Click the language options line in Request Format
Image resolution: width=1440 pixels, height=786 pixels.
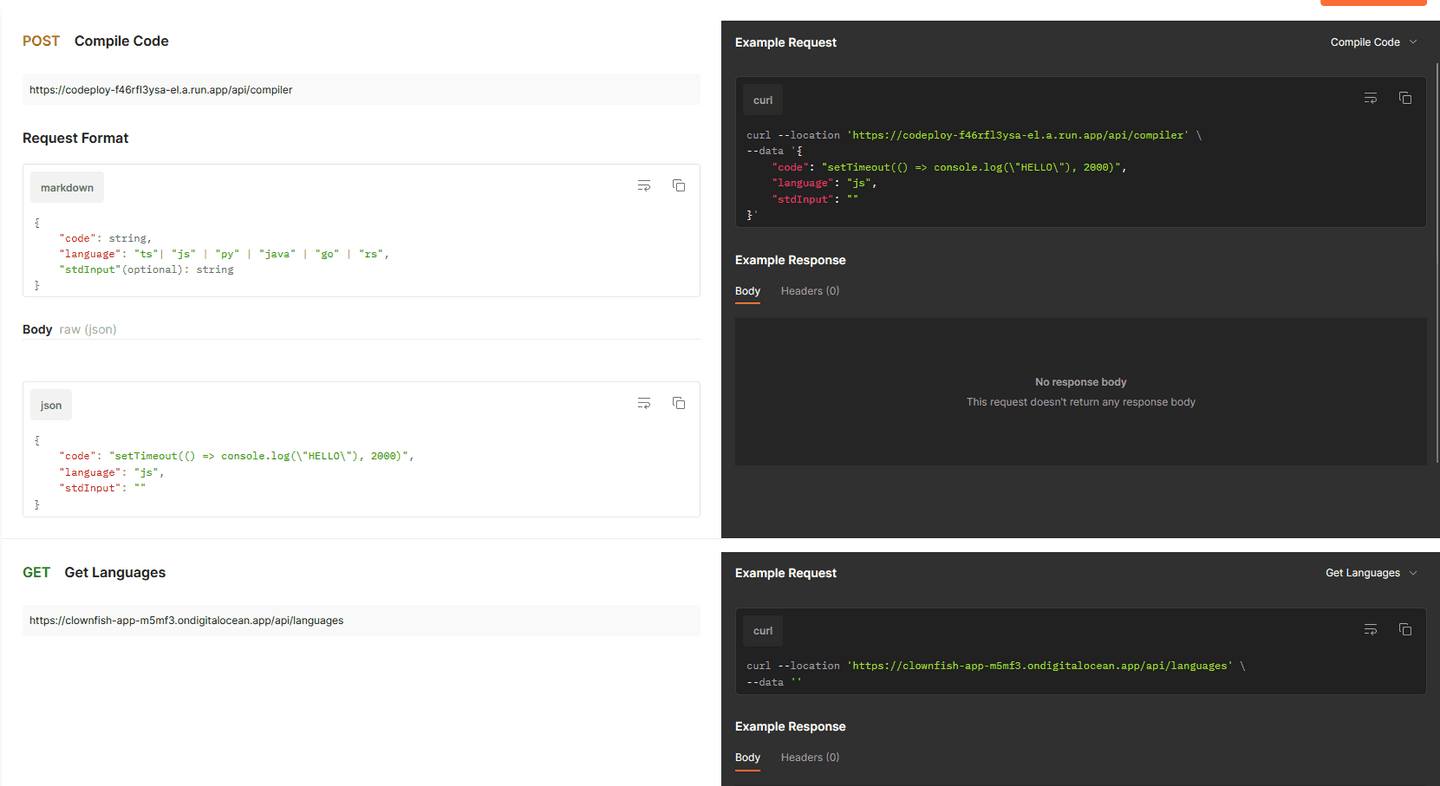pos(224,254)
